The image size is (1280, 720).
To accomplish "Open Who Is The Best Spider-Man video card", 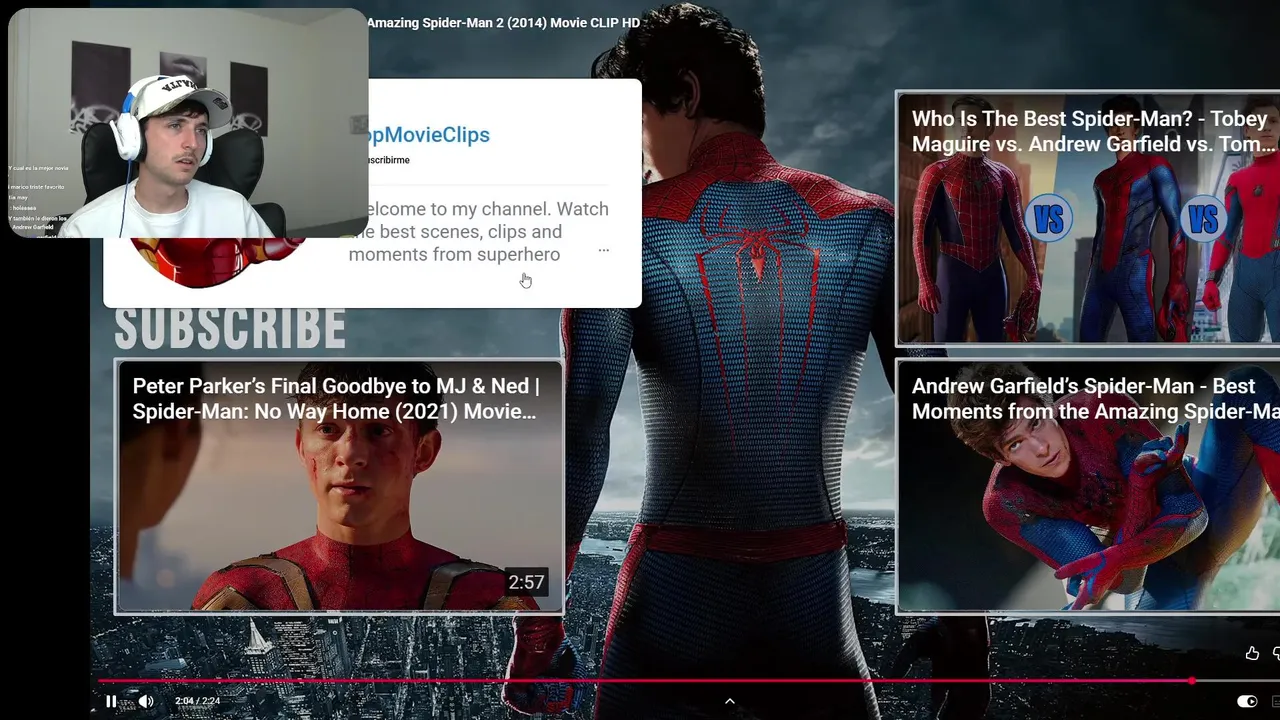I will point(1088,218).
